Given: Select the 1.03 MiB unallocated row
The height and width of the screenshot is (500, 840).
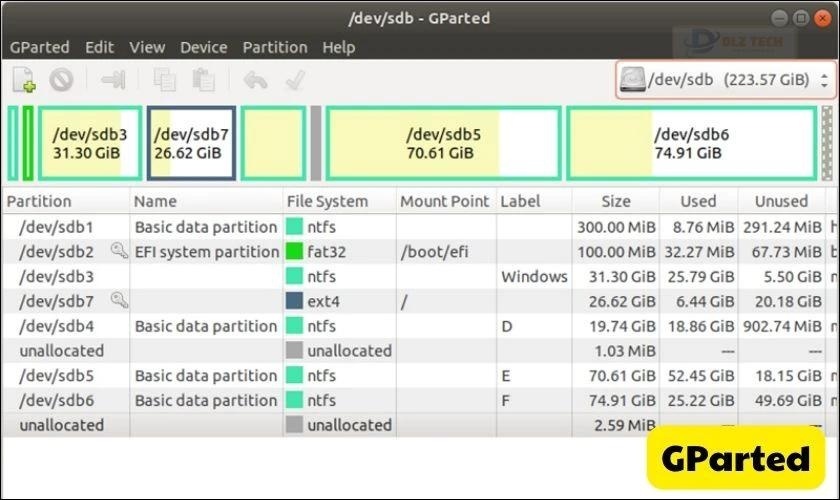Looking at the screenshot, I should click(x=418, y=350).
